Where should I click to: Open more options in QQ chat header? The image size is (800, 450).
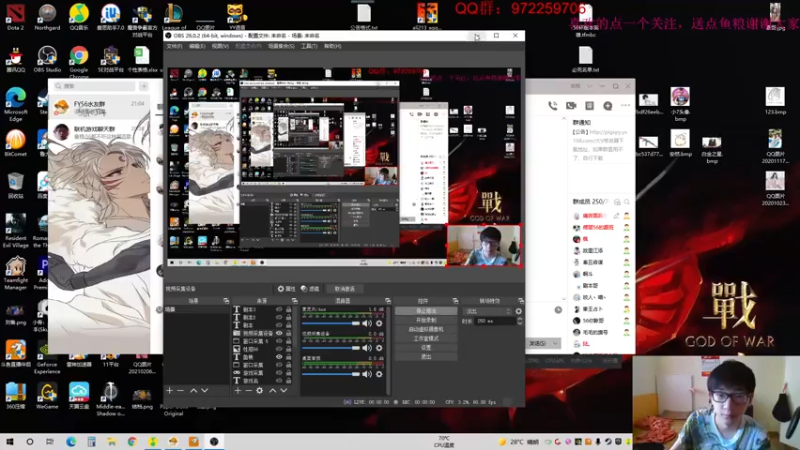tap(626, 106)
